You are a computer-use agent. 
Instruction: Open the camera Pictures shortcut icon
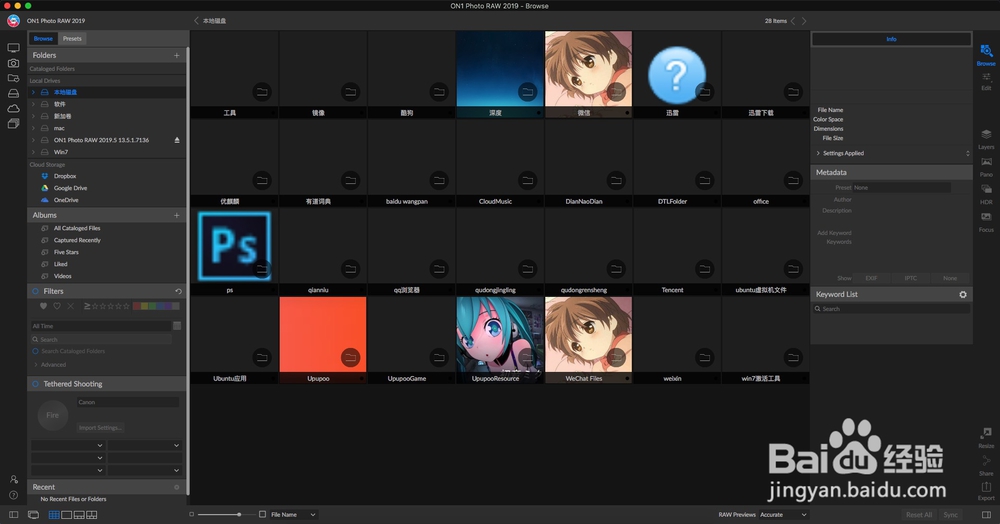[13, 63]
